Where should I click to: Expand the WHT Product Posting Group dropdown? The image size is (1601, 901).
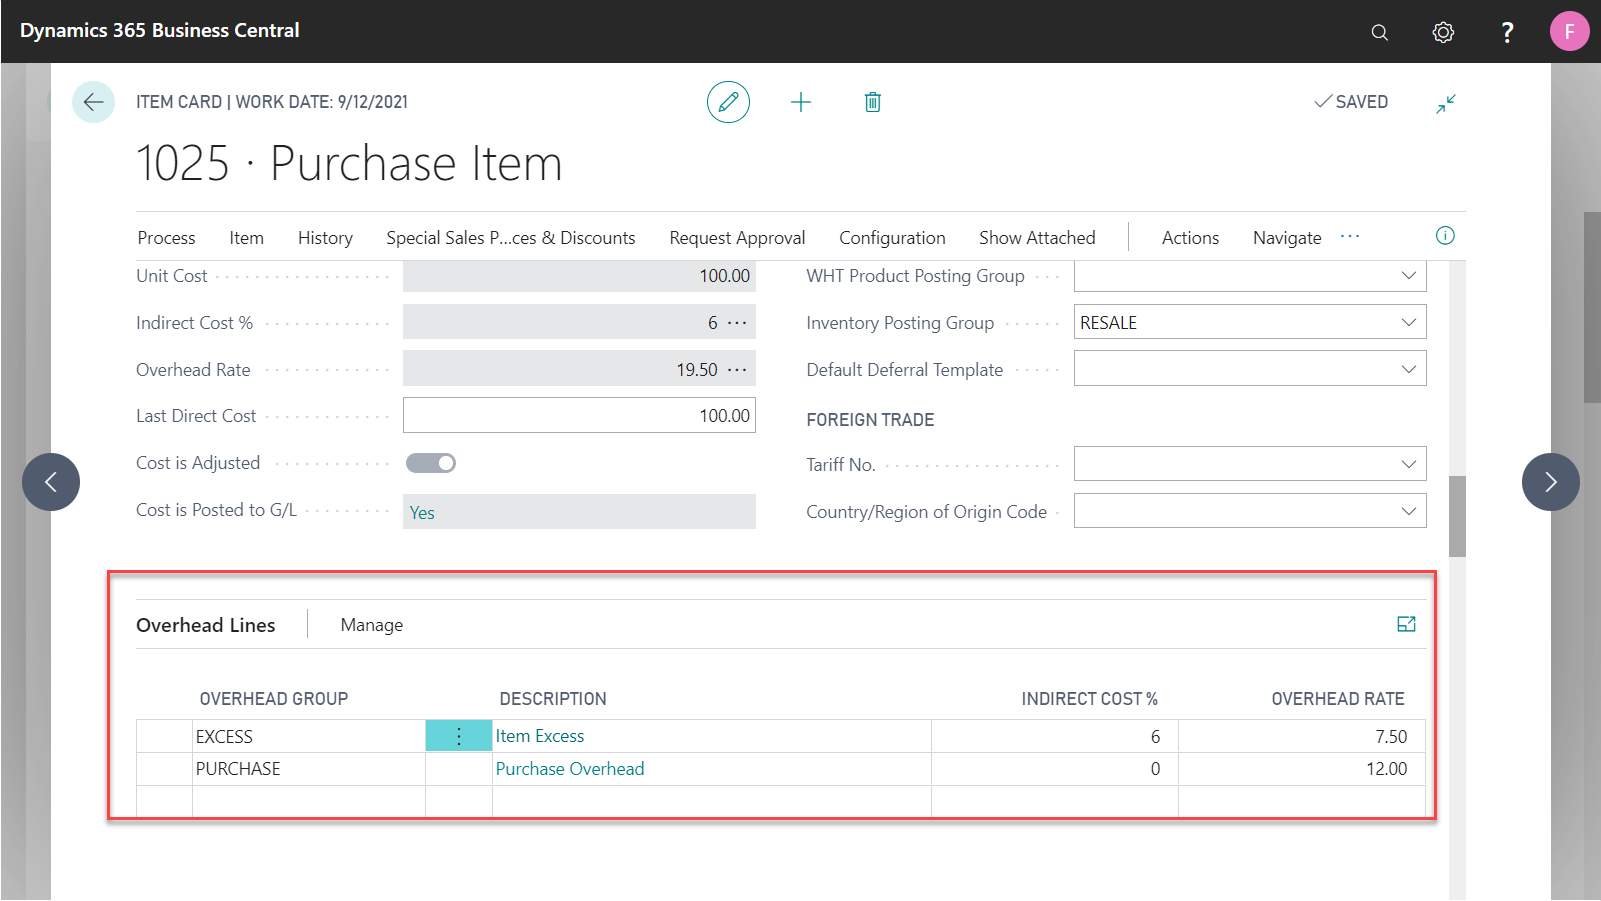click(1408, 275)
